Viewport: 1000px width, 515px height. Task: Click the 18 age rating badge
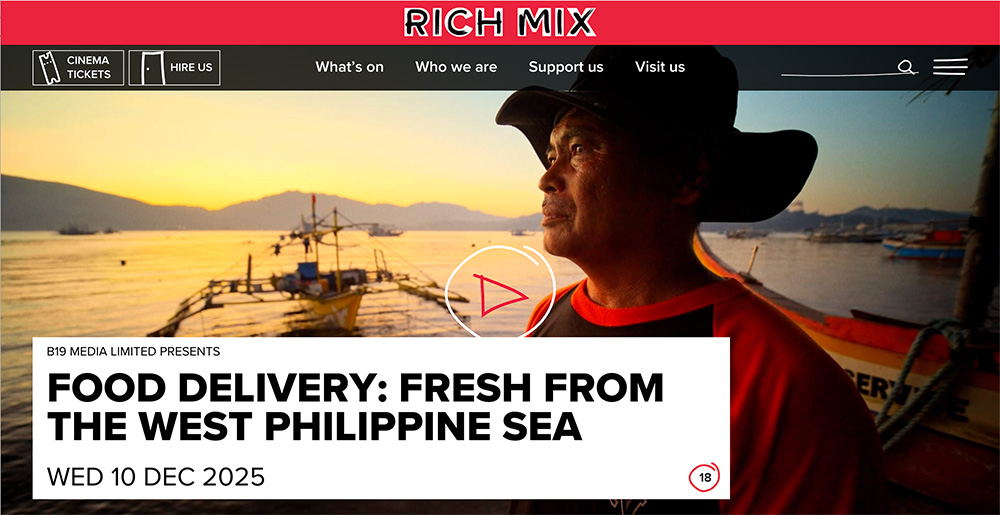pyautogui.click(x=704, y=477)
